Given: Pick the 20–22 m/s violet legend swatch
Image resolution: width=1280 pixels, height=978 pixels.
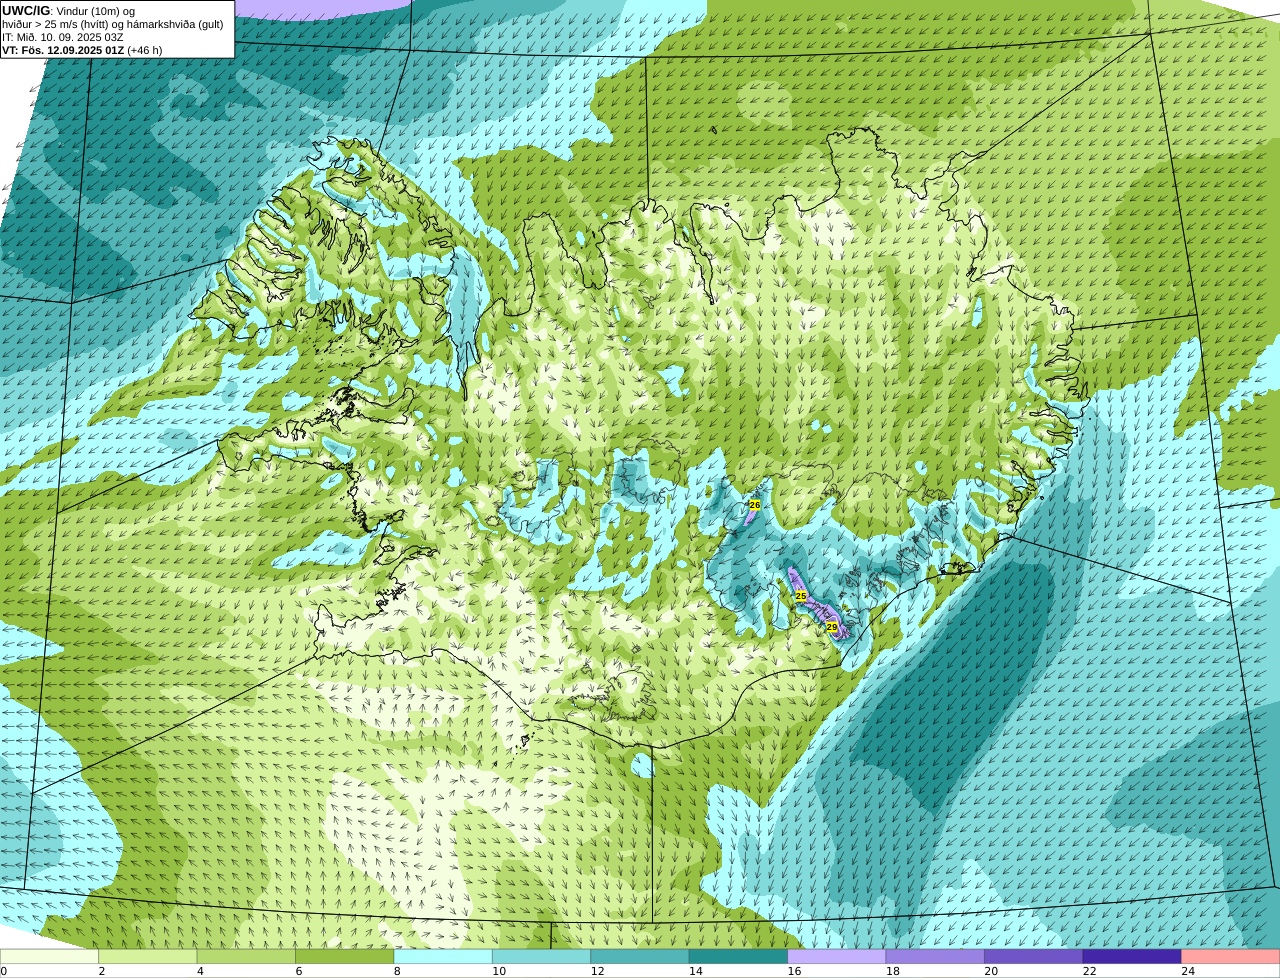Looking at the screenshot, I should click(1034, 956).
